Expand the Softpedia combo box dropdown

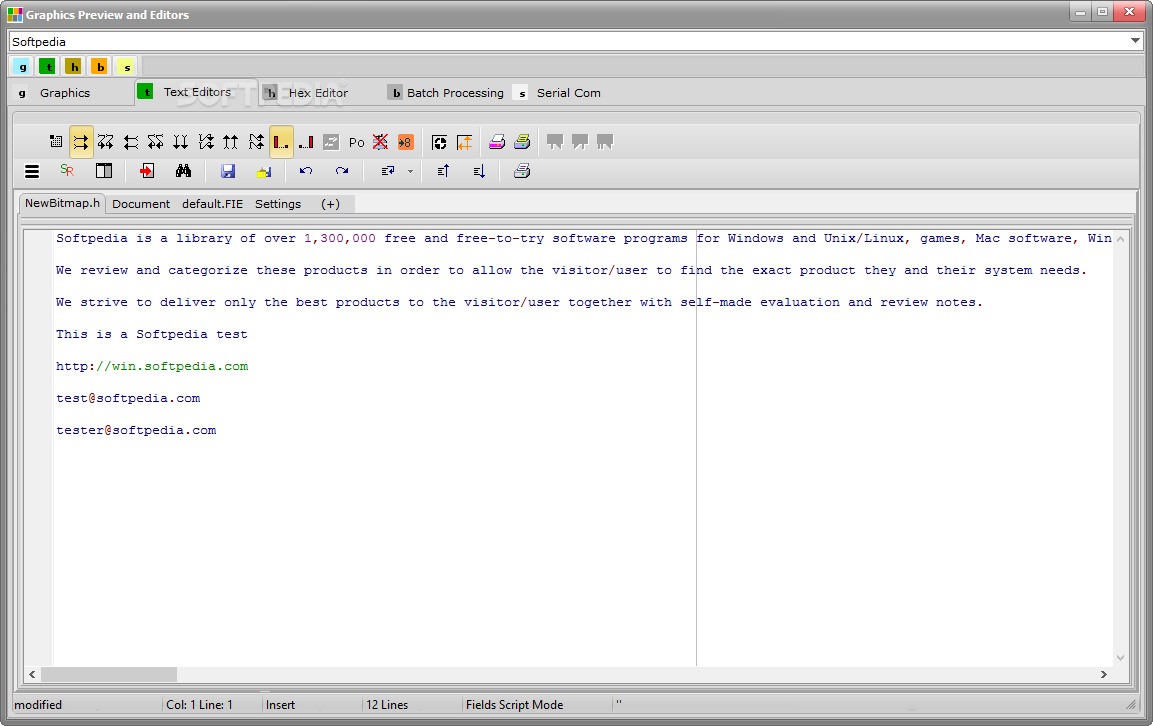[x=1135, y=41]
